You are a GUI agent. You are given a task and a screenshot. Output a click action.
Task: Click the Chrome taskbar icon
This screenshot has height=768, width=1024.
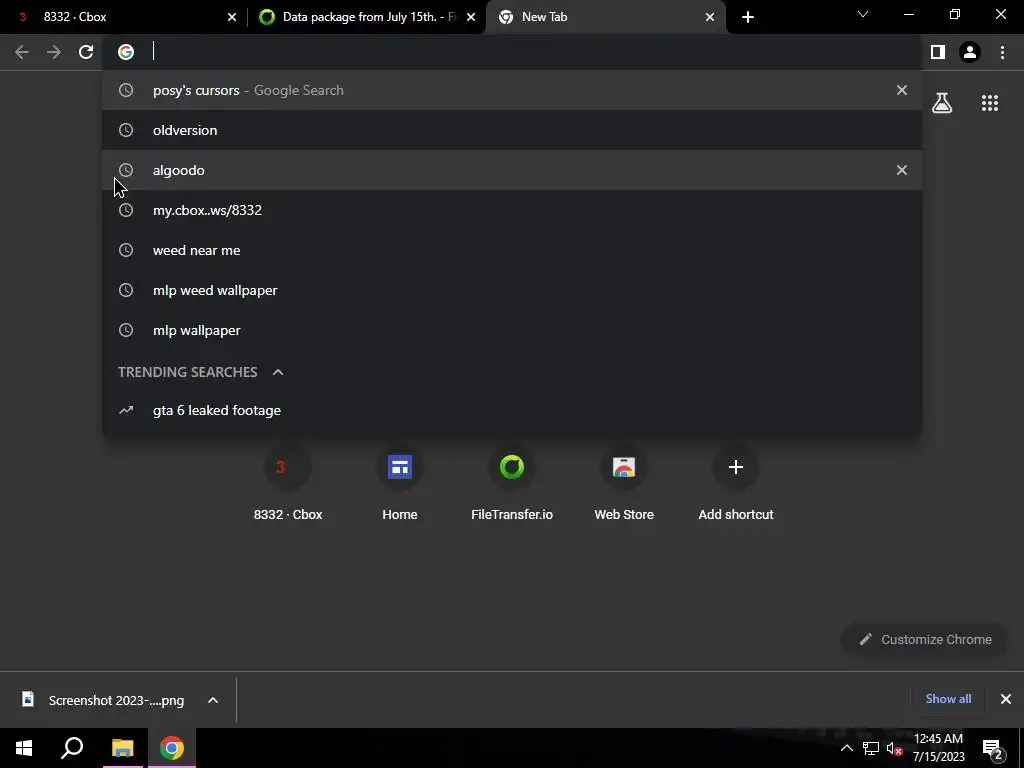point(172,748)
